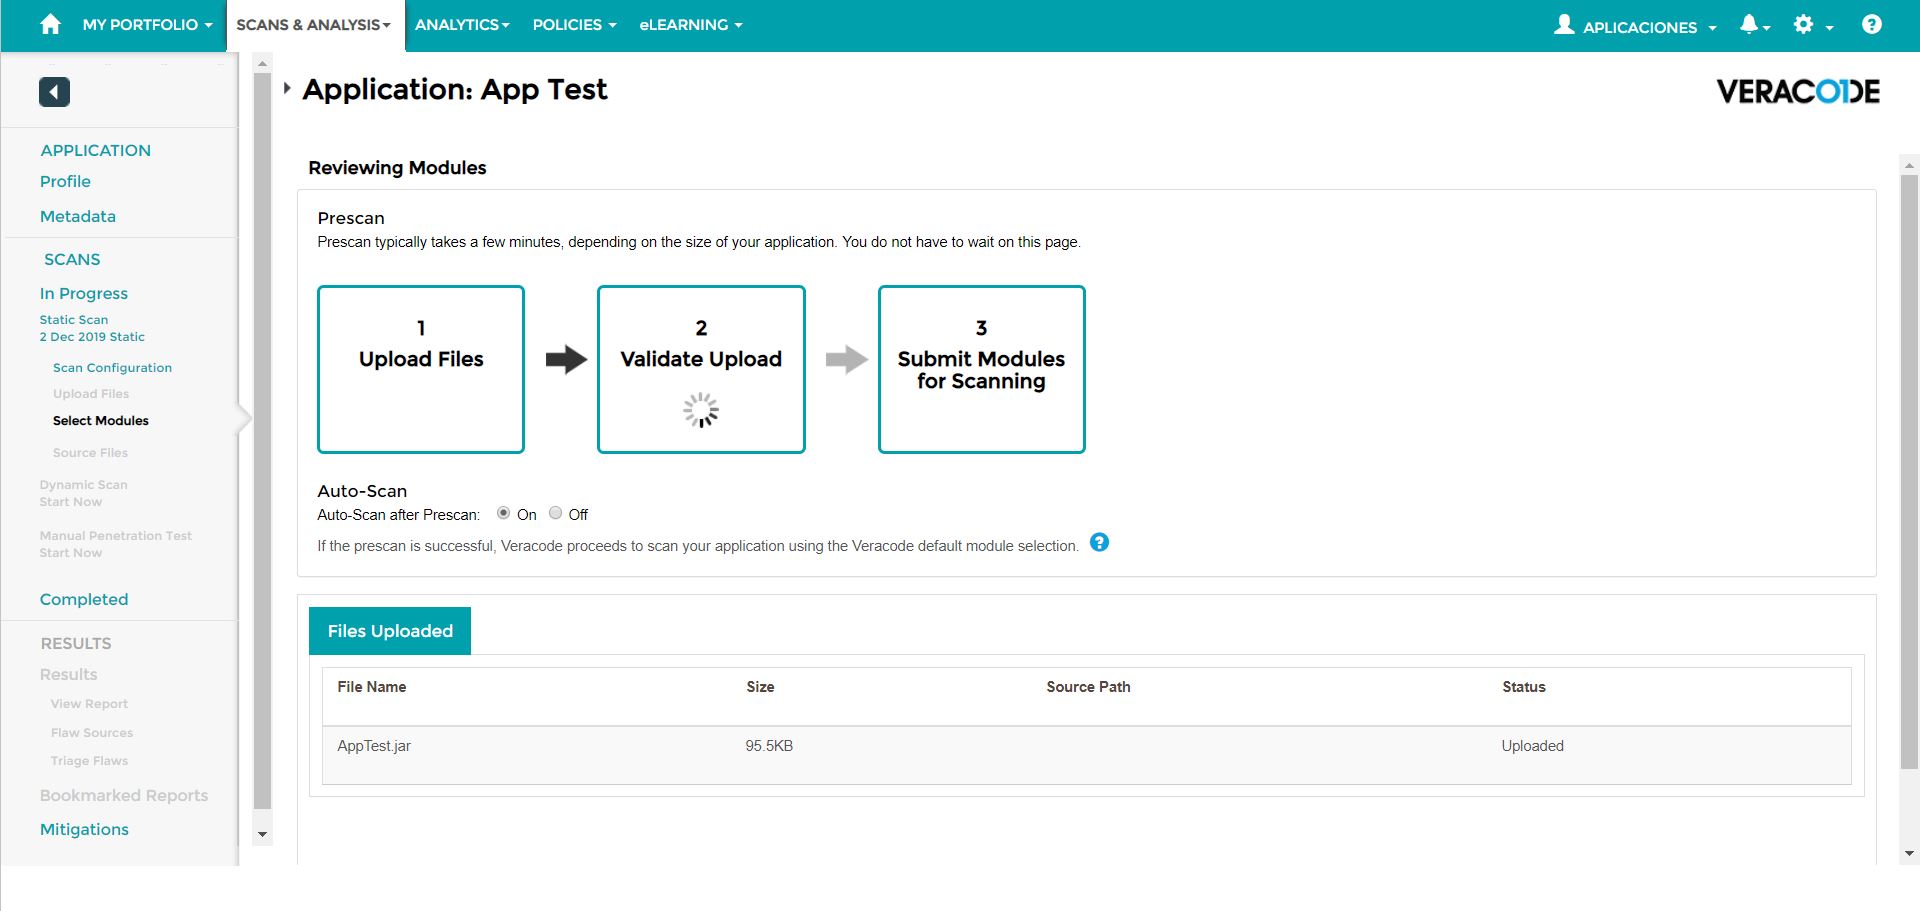The height and width of the screenshot is (911, 1920).
Task: Click View Report sidebar item
Action: coord(89,704)
